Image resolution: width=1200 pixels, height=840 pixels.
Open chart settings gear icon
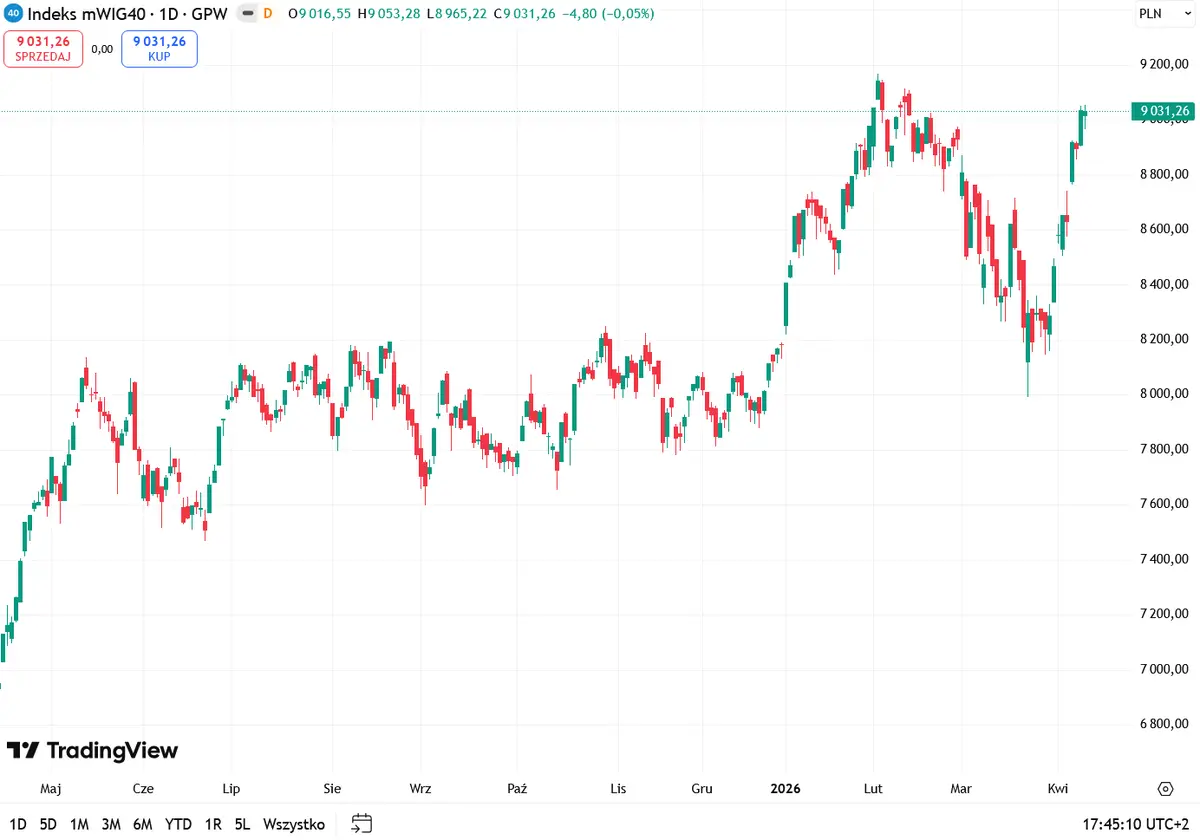click(x=1166, y=789)
